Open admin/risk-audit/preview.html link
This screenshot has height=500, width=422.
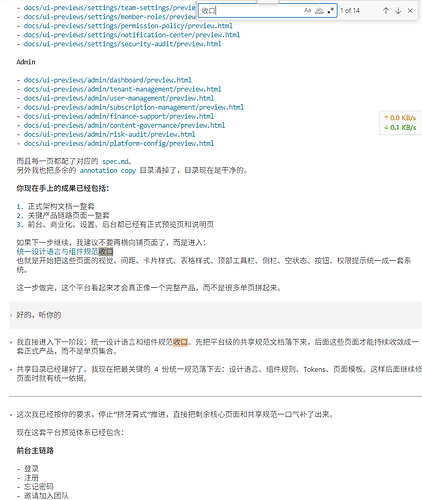109,134
